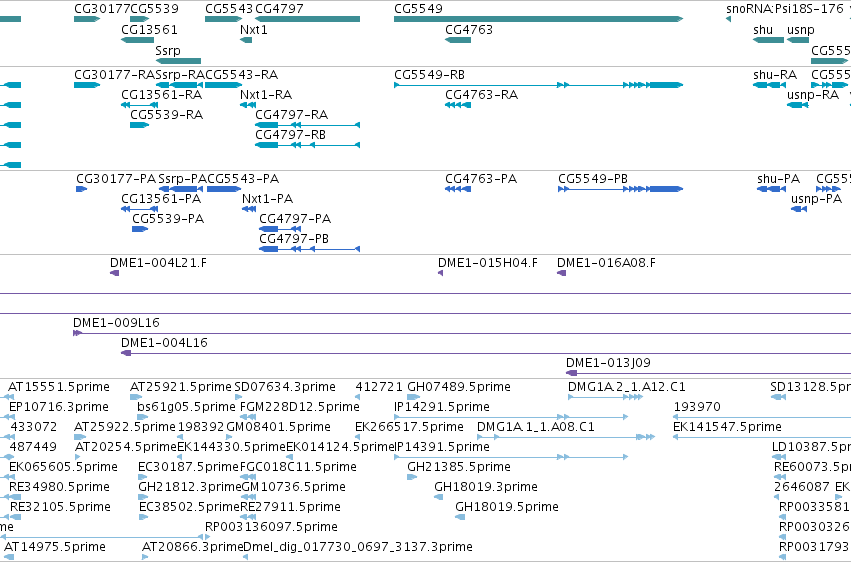Click protein Nxt1-PA feature

click(249, 209)
